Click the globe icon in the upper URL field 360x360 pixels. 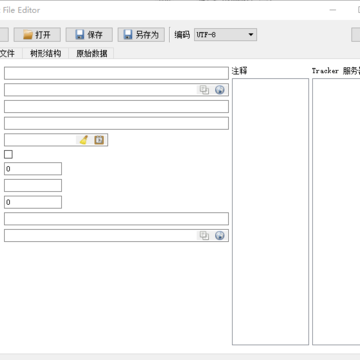coord(219,90)
